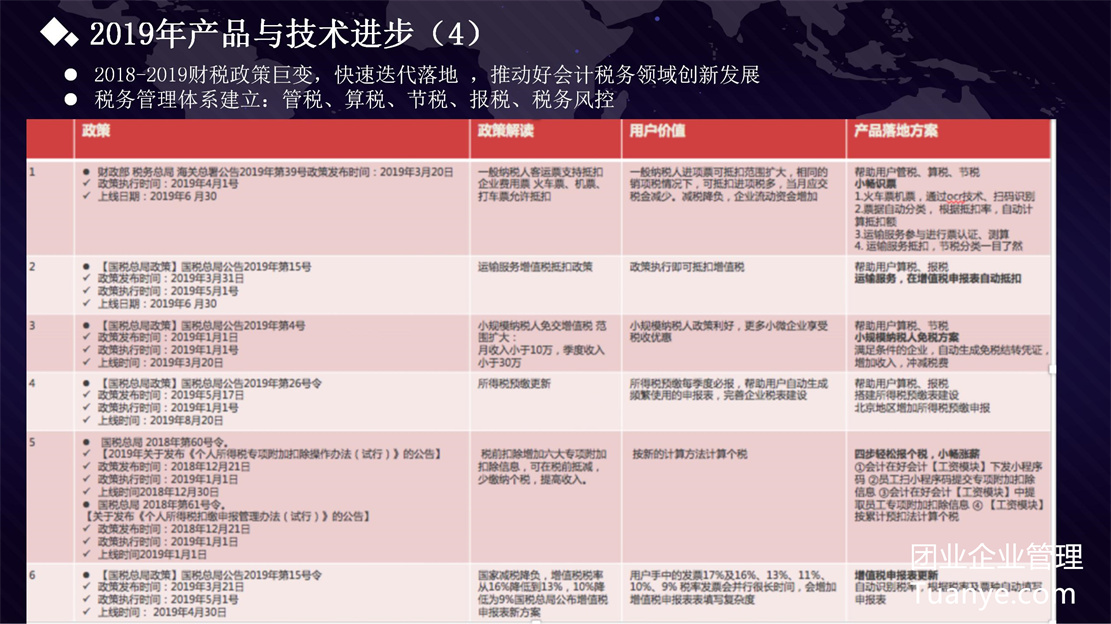Click "一般纳税人进项票可抵扣范围扩大" text

pyautogui.click(x=712, y=172)
